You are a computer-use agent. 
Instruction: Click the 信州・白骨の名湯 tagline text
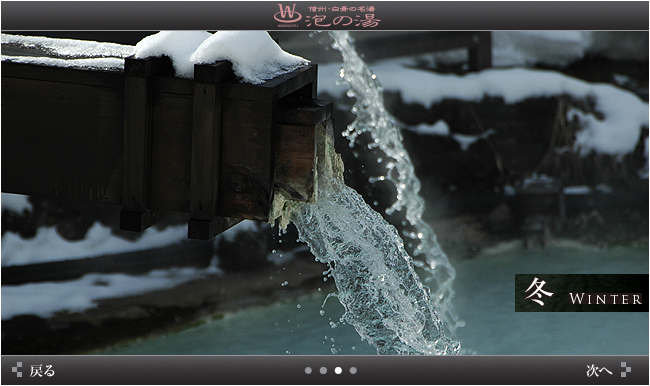tap(342, 9)
